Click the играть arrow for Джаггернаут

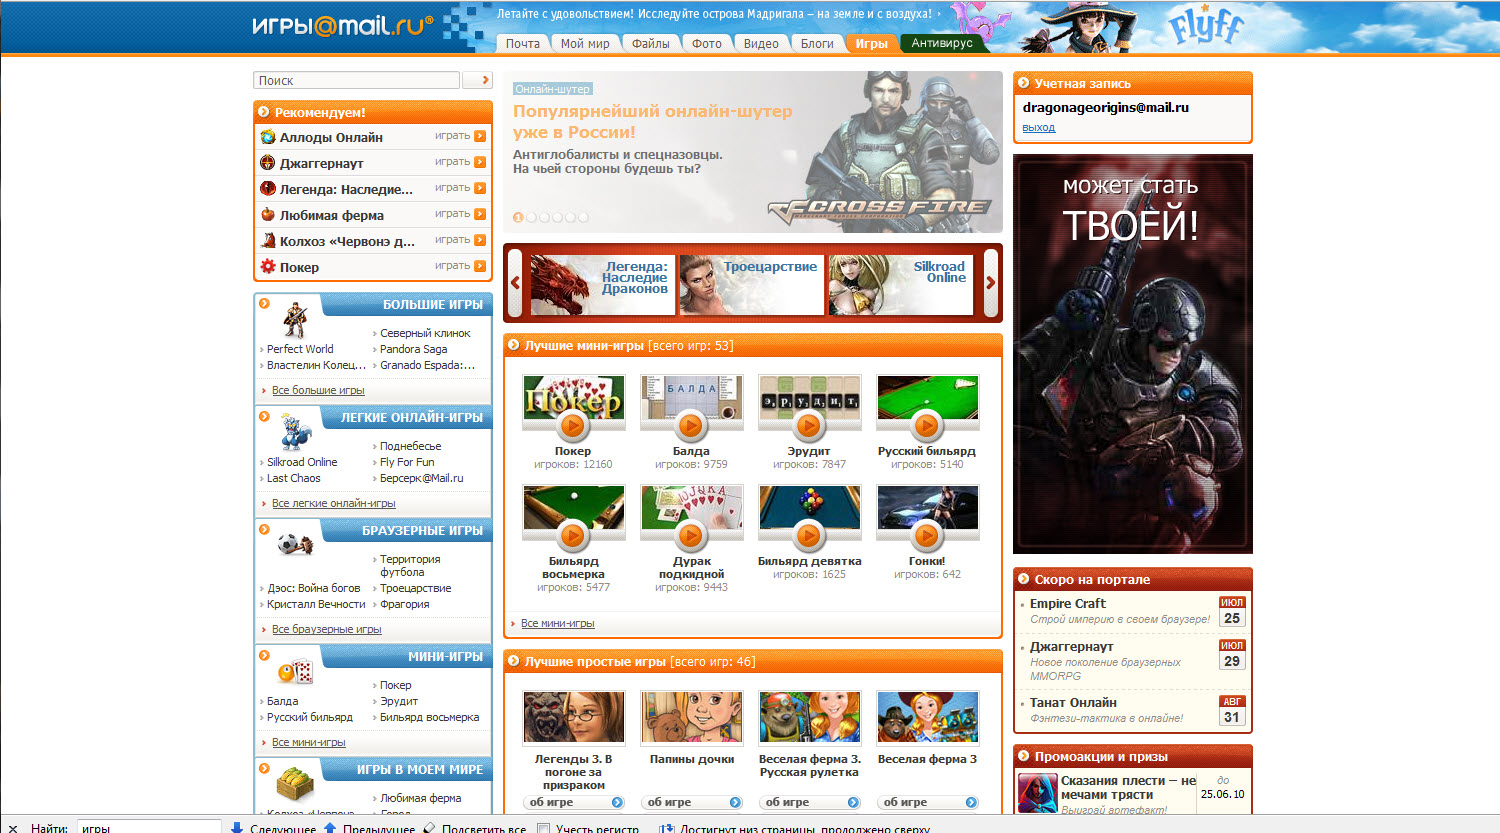[480, 162]
